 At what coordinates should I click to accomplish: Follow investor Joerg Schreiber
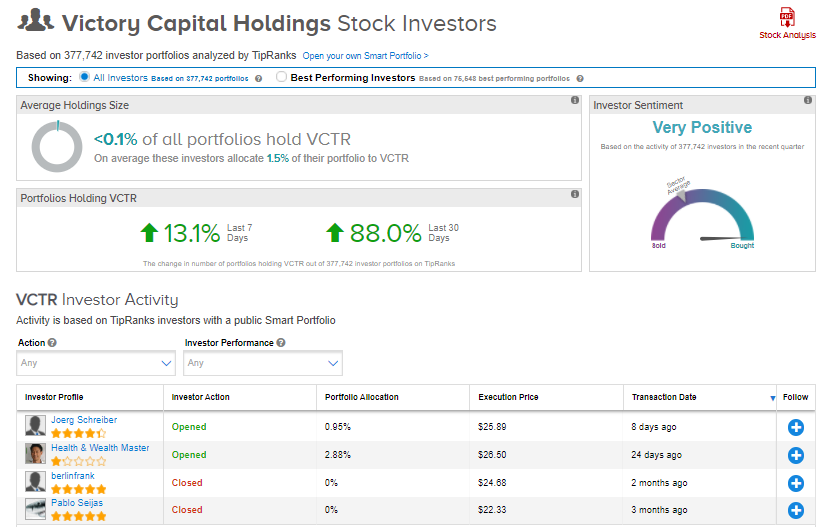pyautogui.click(x=796, y=427)
